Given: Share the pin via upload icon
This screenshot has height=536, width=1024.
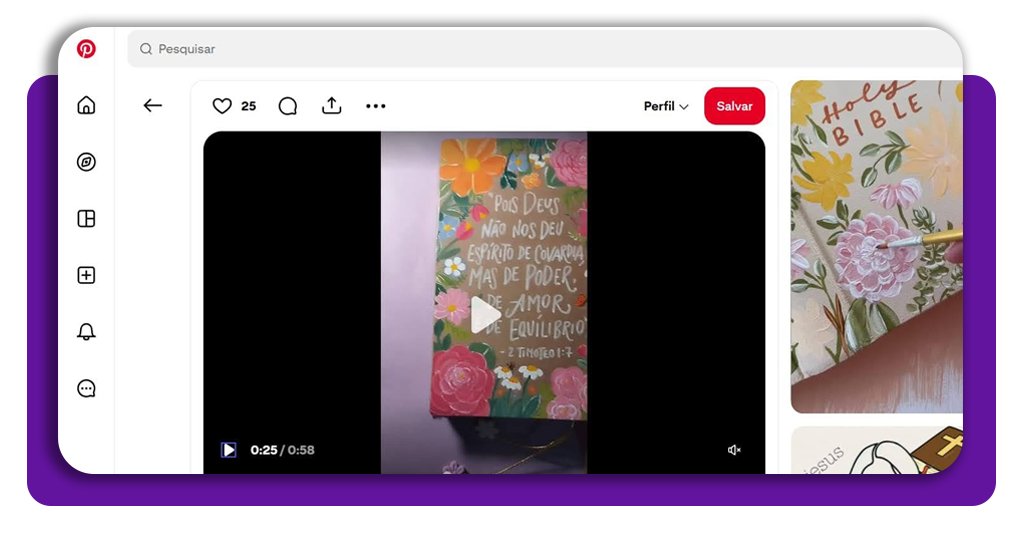Looking at the screenshot, I should pyautogui.click(x=331, y=106).
